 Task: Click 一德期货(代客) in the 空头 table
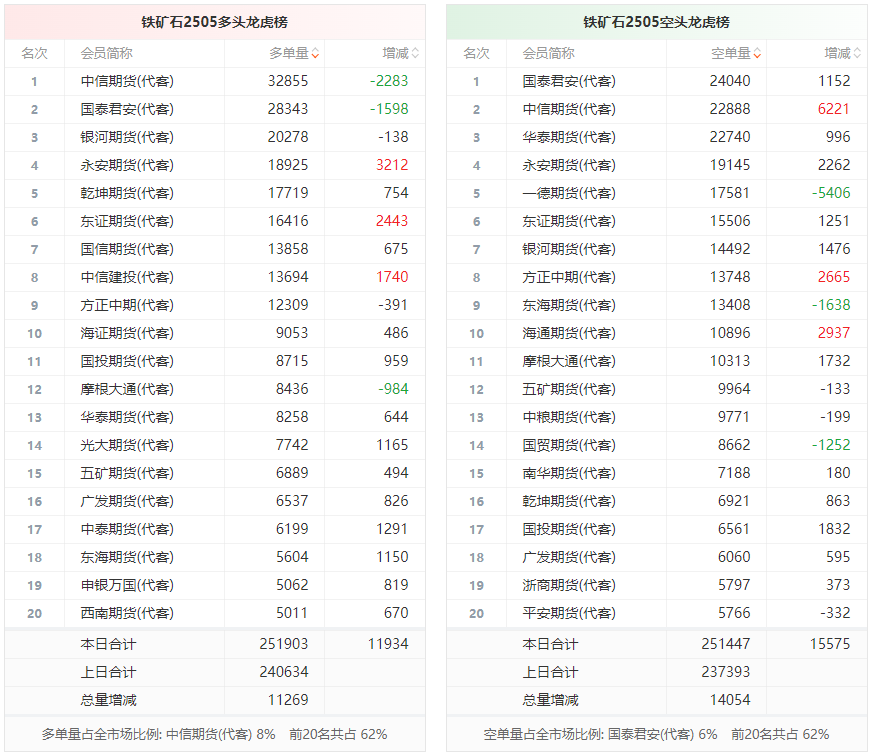click(x=569, y=194)
